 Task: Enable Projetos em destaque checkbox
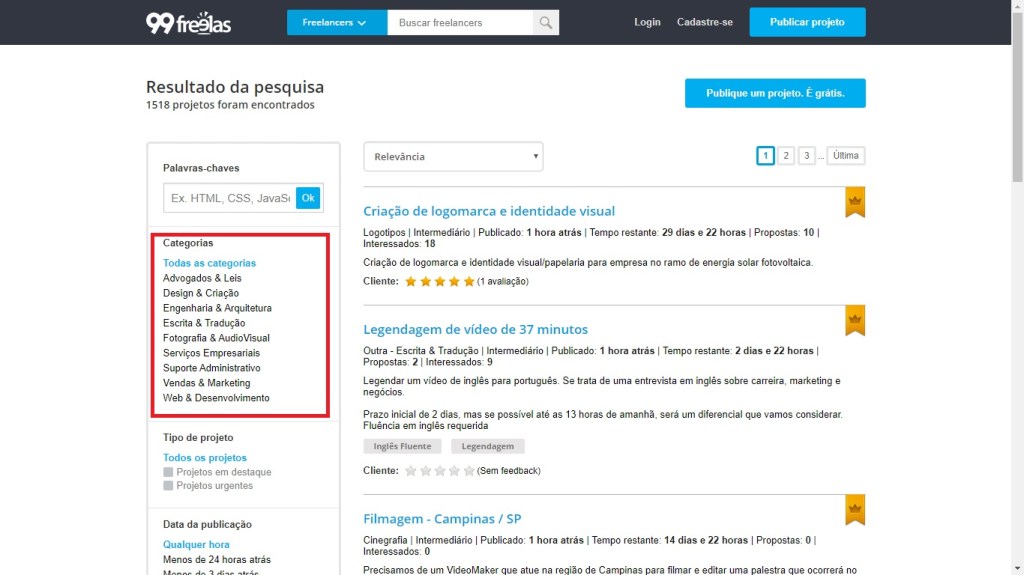point(169,472)
